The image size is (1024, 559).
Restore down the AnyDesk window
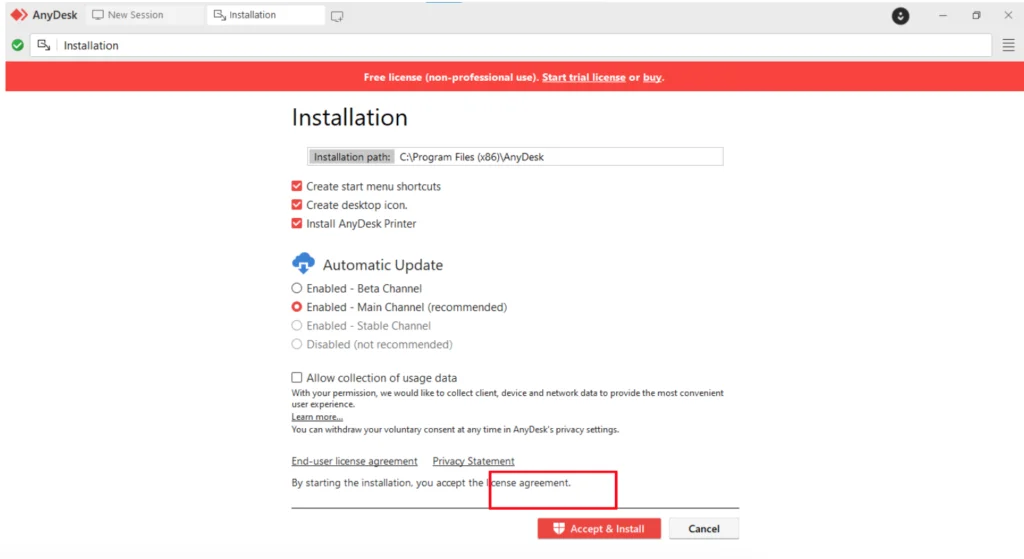976,15
